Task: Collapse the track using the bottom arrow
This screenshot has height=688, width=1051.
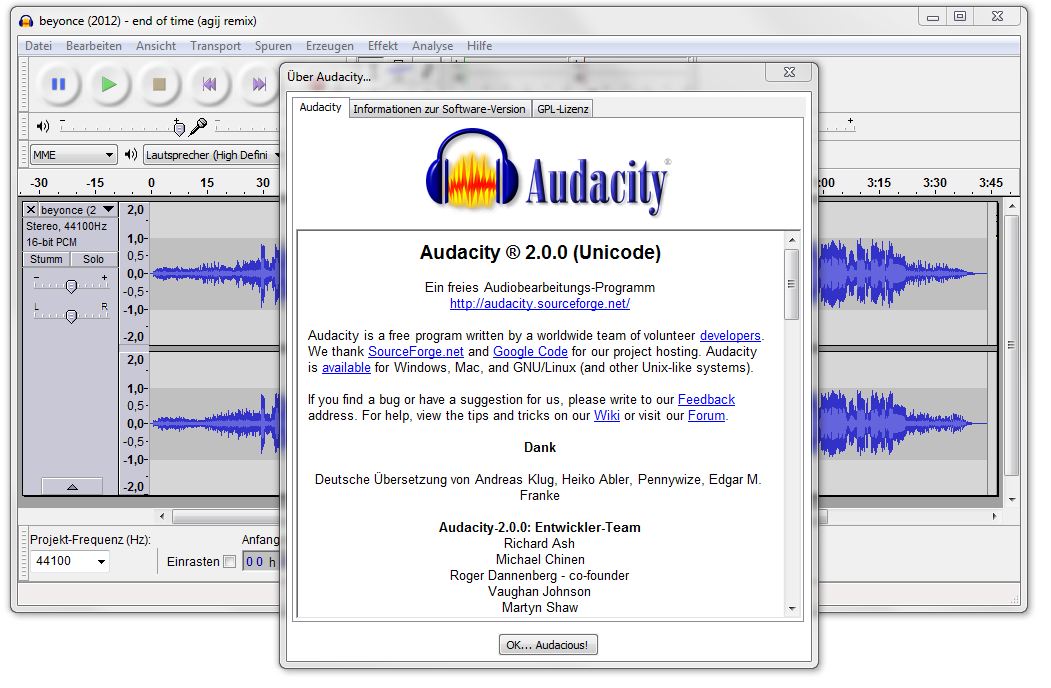Action: (x=71, y=486)
